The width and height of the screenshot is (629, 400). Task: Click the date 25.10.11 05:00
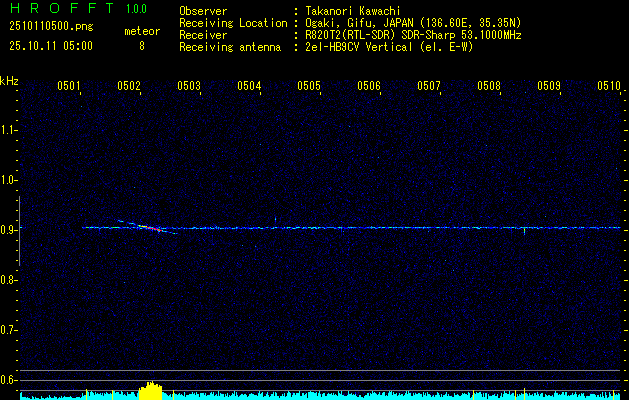tap(50, 45)
